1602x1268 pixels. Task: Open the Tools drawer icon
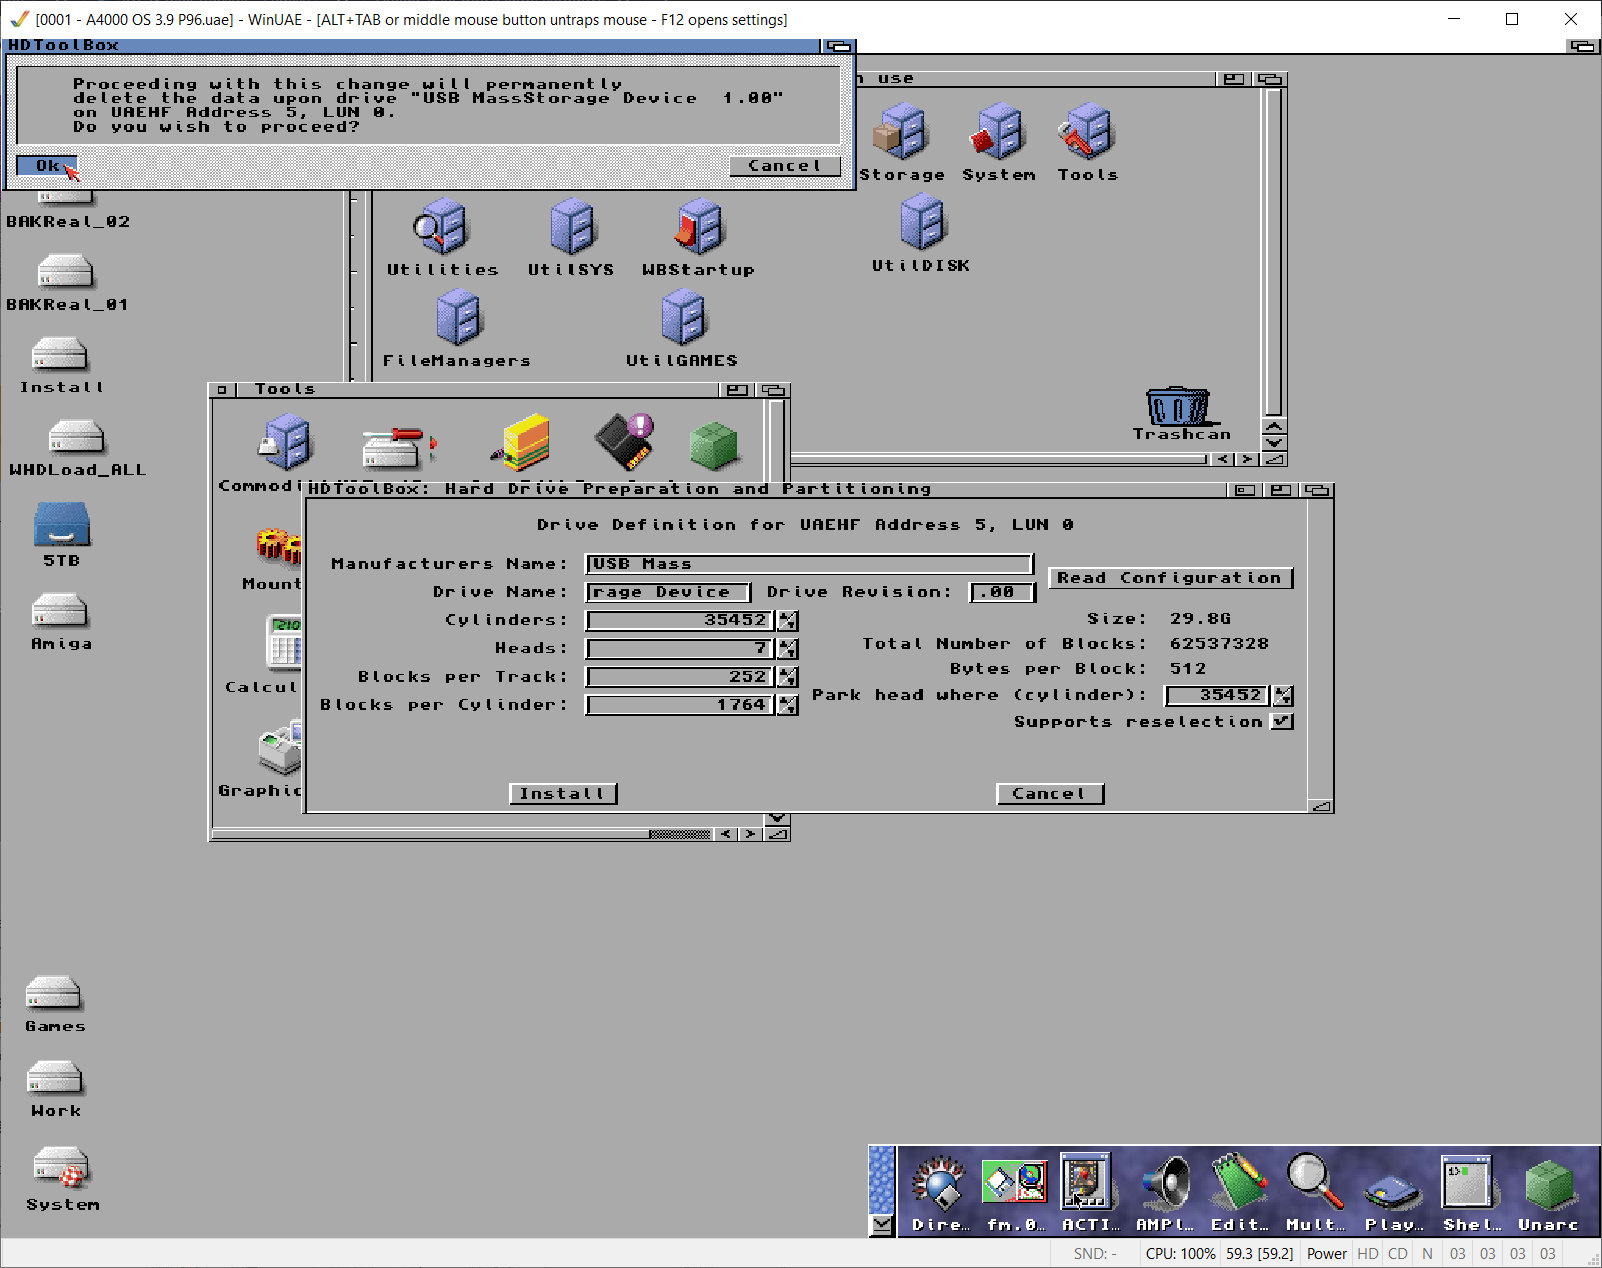coord(1087,133)
